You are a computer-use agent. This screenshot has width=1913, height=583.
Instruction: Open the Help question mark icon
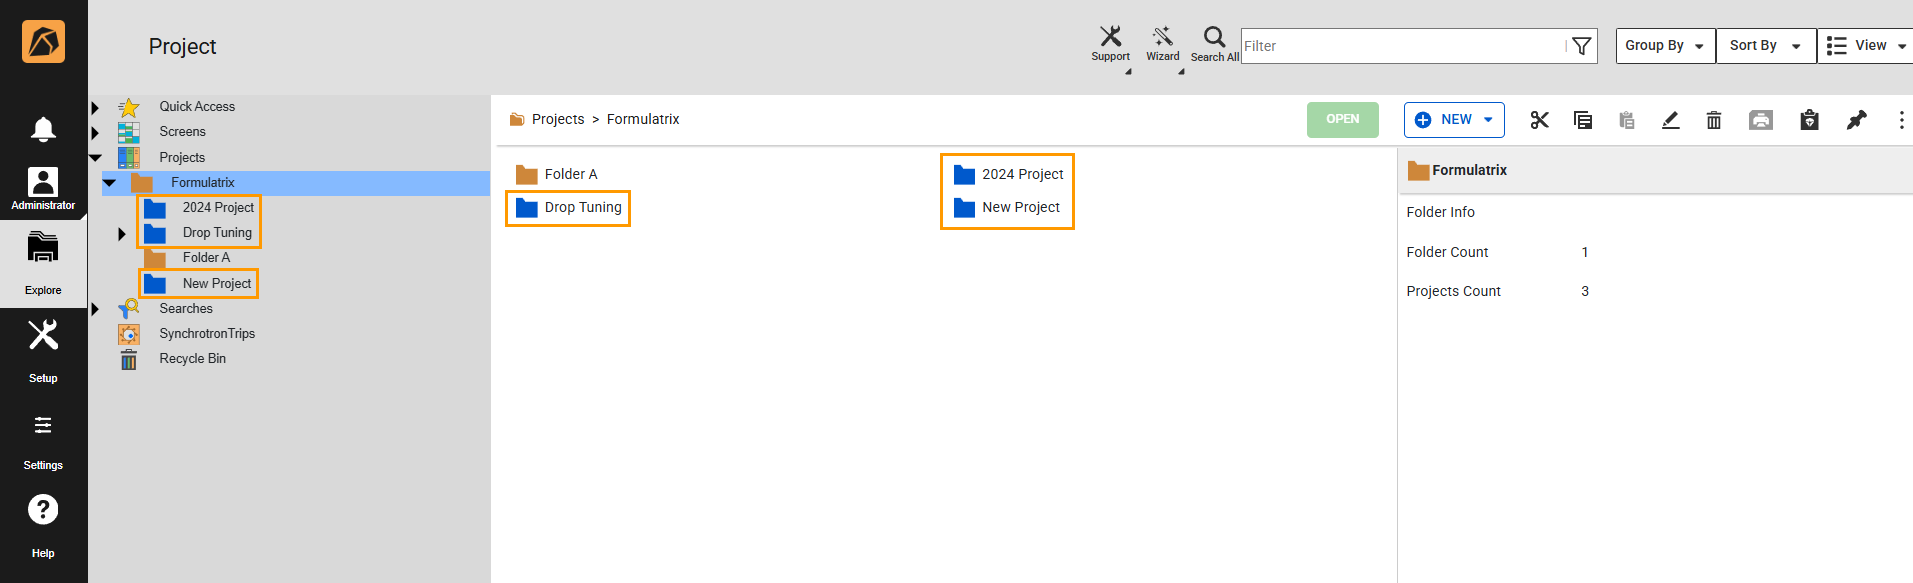coord(43,511)
